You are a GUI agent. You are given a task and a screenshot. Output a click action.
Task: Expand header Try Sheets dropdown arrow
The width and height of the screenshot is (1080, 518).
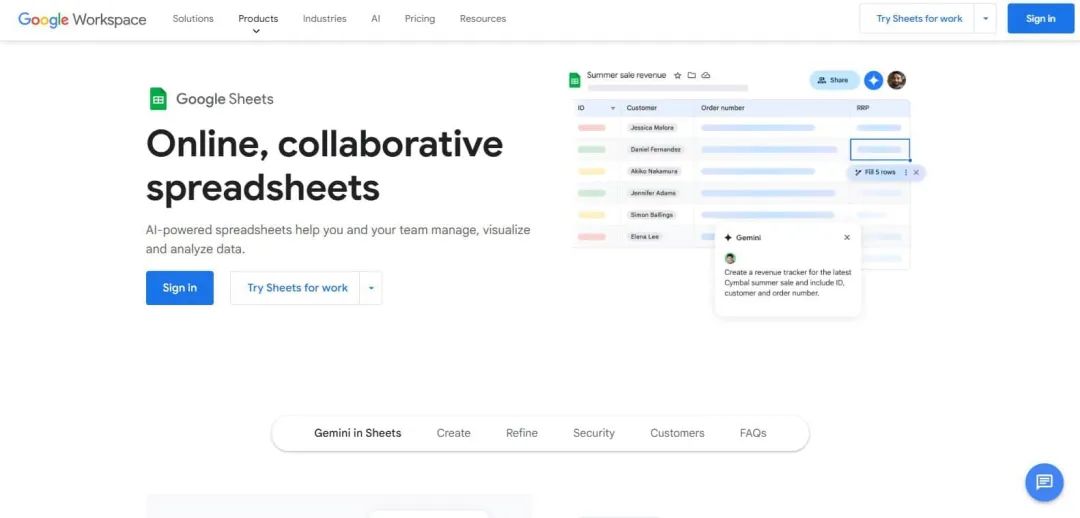(x=986, y=19)
